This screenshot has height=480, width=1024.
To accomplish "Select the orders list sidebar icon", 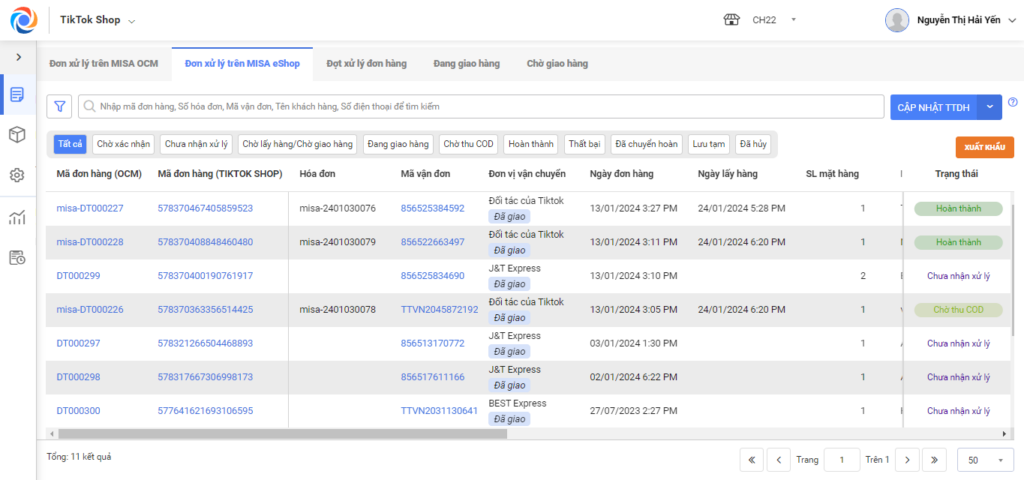I will (18, 95).
